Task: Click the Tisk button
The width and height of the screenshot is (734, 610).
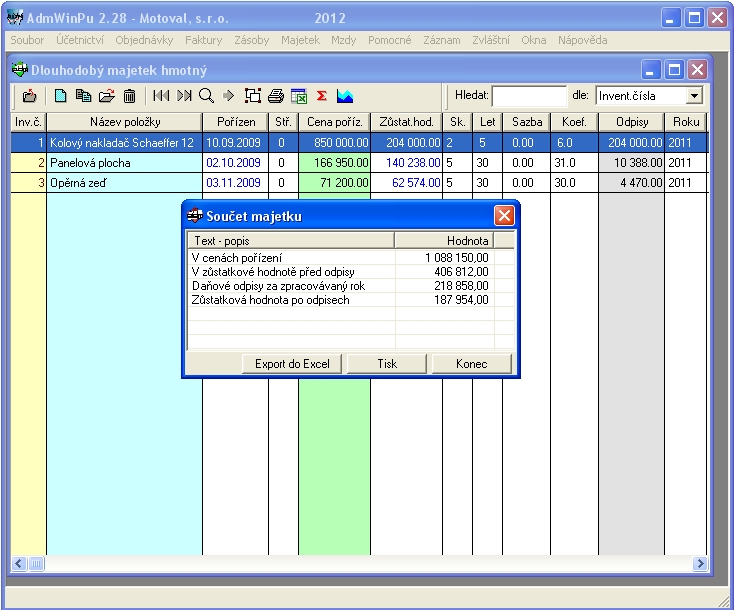Action: point(387,364)
